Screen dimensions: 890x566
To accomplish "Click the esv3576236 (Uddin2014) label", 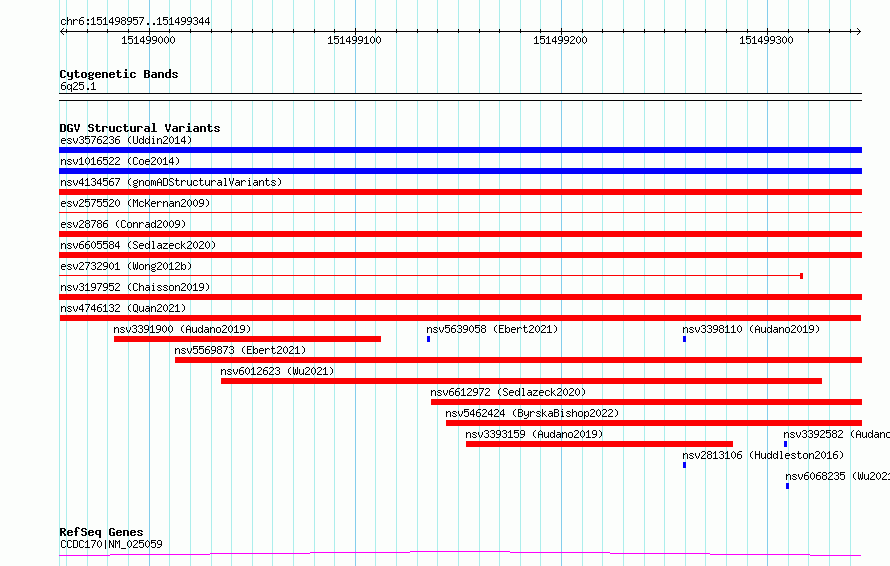I will 126,140.
